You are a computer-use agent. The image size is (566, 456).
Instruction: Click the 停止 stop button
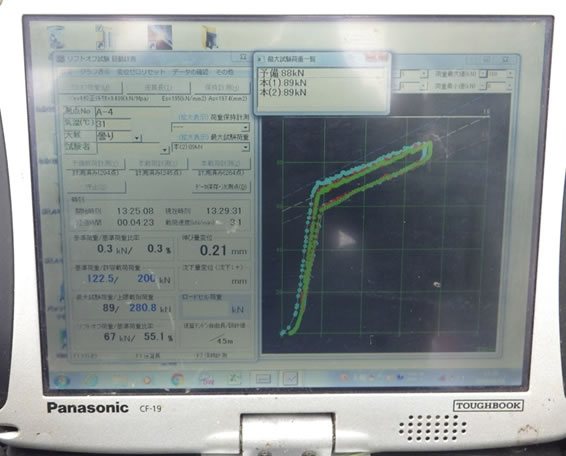pos(97,187)
